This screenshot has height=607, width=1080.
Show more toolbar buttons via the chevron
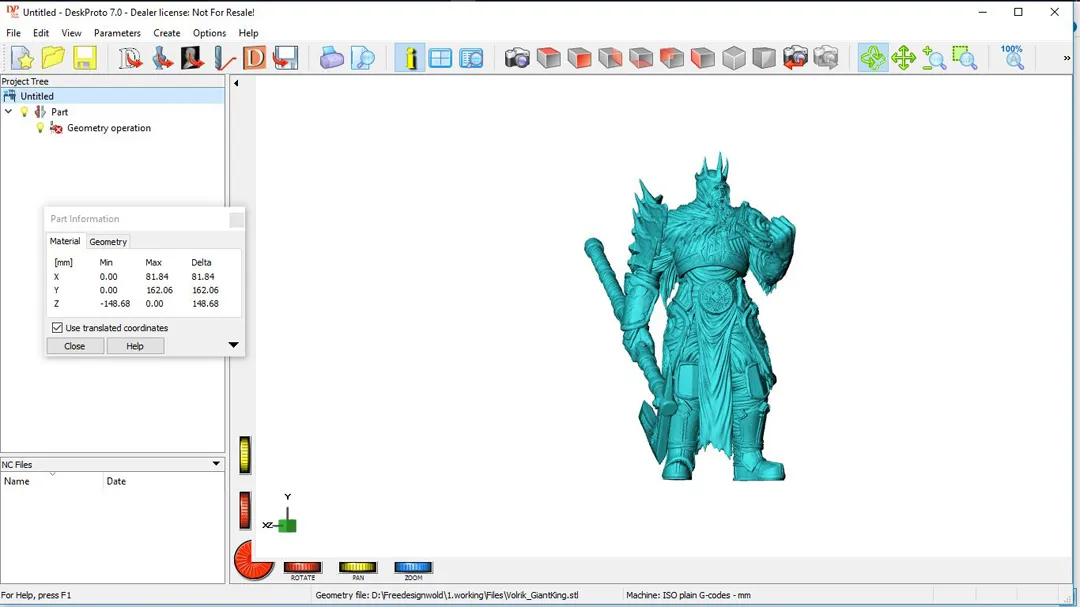point(1067,58)
